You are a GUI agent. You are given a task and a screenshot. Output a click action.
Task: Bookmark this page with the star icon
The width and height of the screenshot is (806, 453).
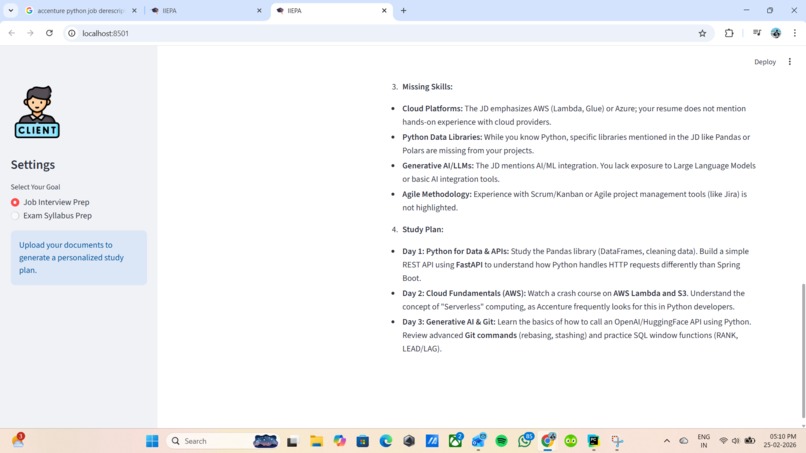tap(702, 33)
